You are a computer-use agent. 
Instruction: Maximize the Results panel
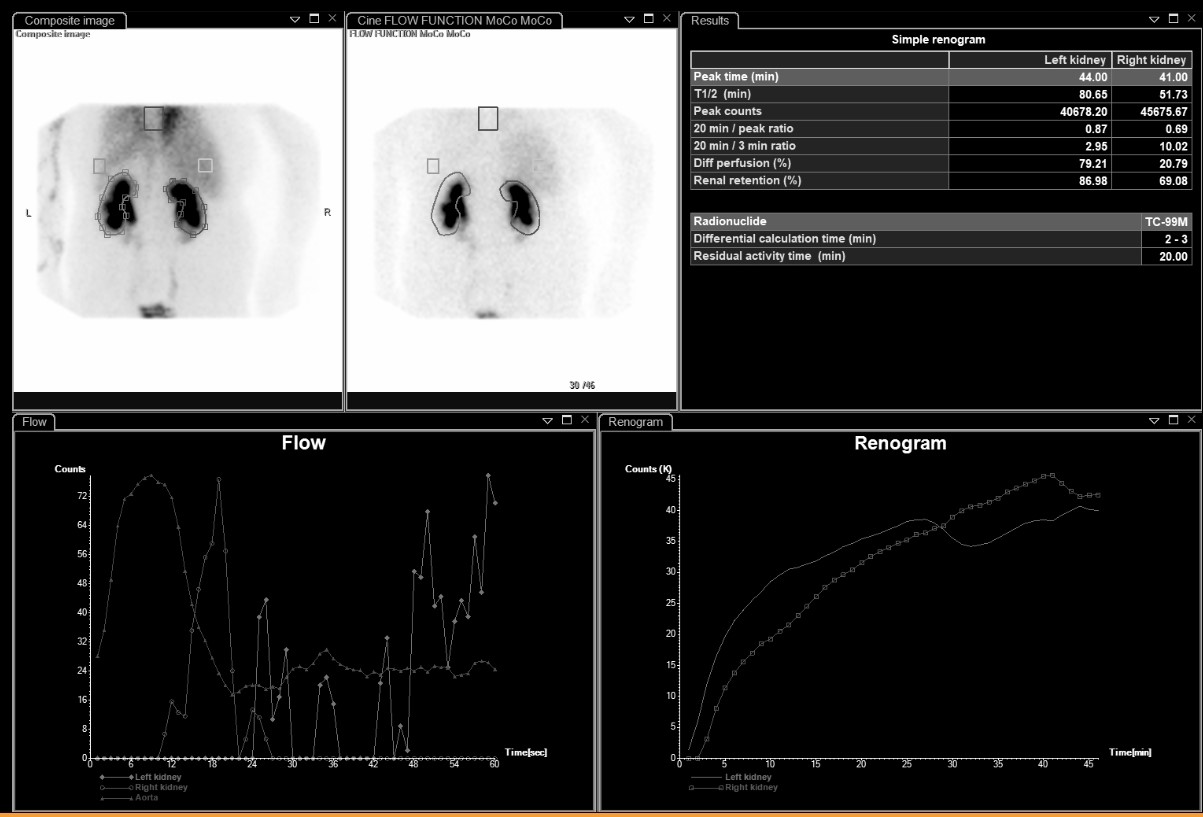[x=1174, y=19]
